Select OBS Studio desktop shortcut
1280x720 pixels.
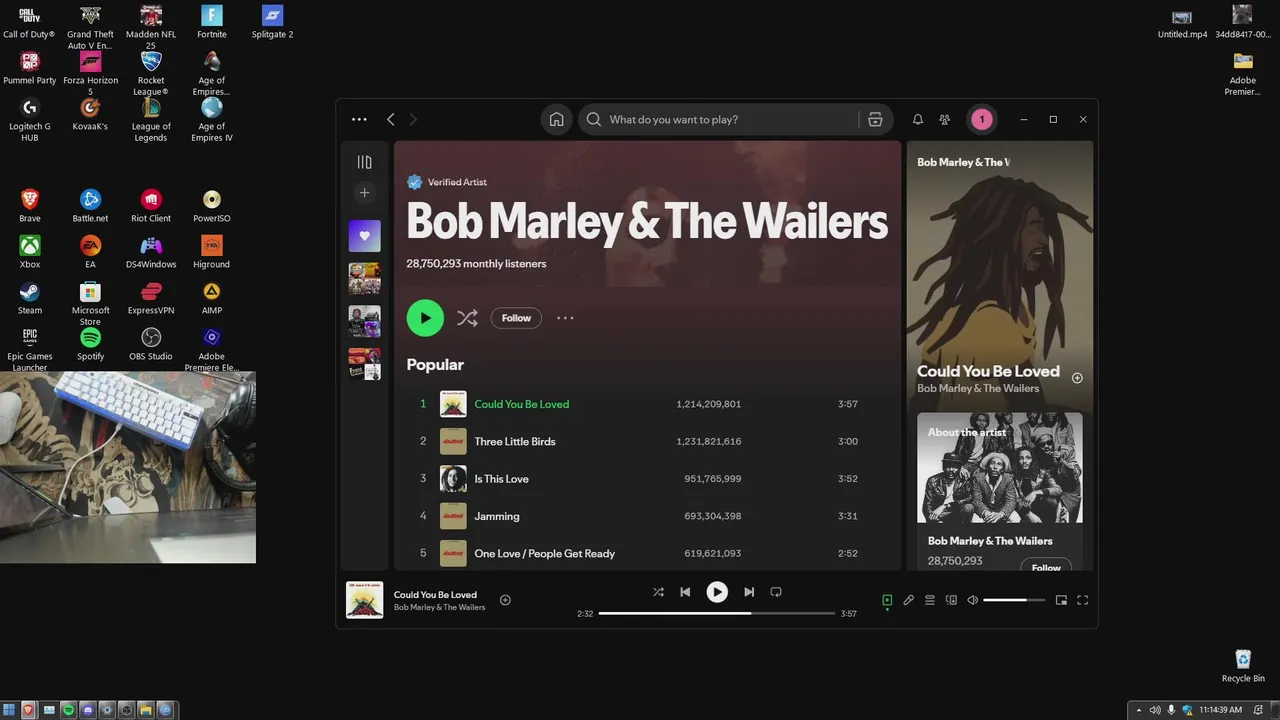[x=151, y=343]
